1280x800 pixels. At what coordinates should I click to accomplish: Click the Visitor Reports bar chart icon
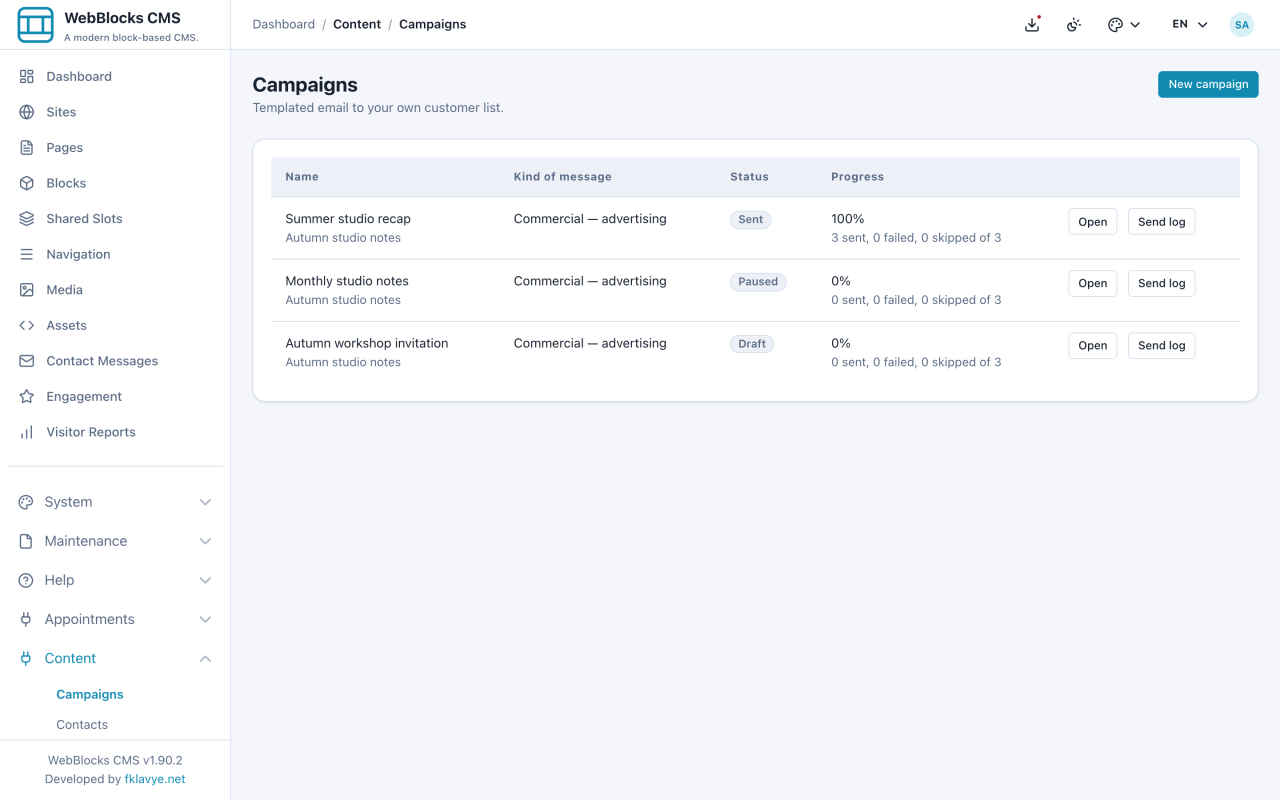click(x=27, y=432)
